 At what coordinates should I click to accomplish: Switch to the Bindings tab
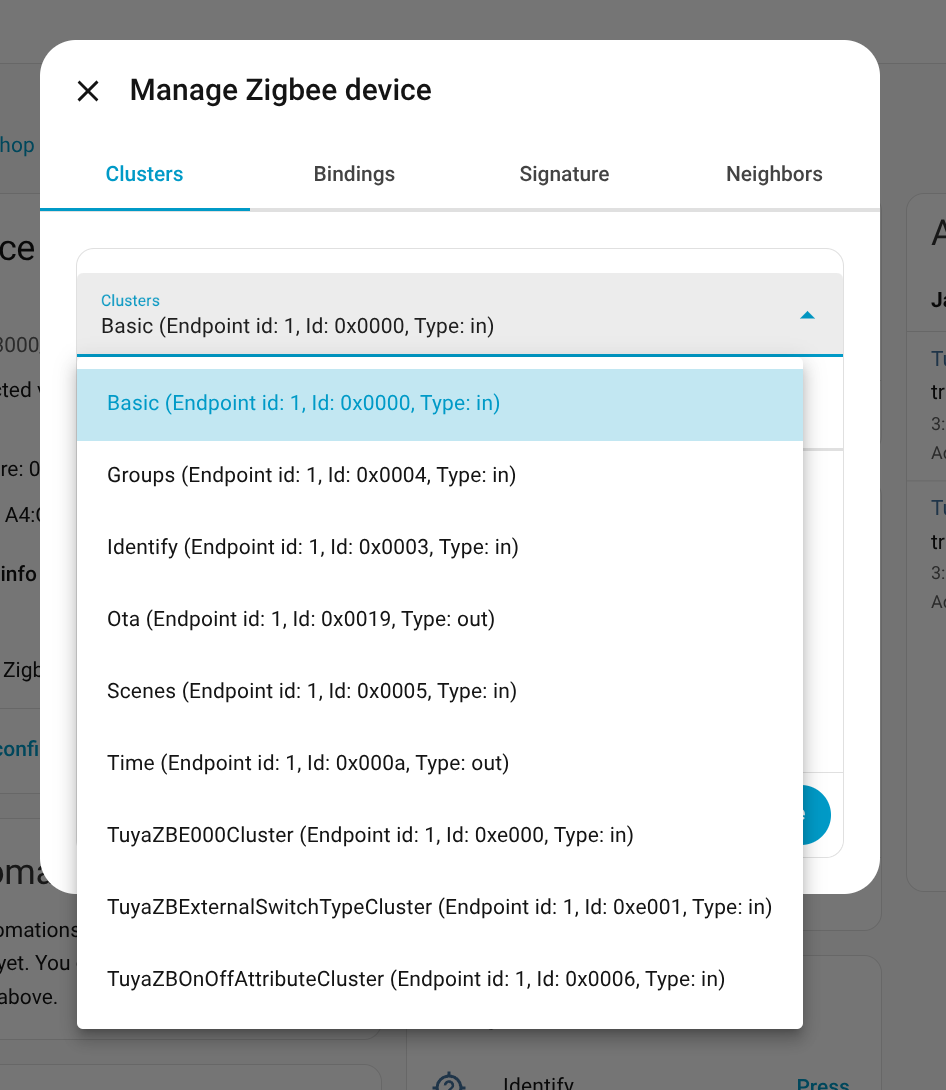click(x=354, y=174)
